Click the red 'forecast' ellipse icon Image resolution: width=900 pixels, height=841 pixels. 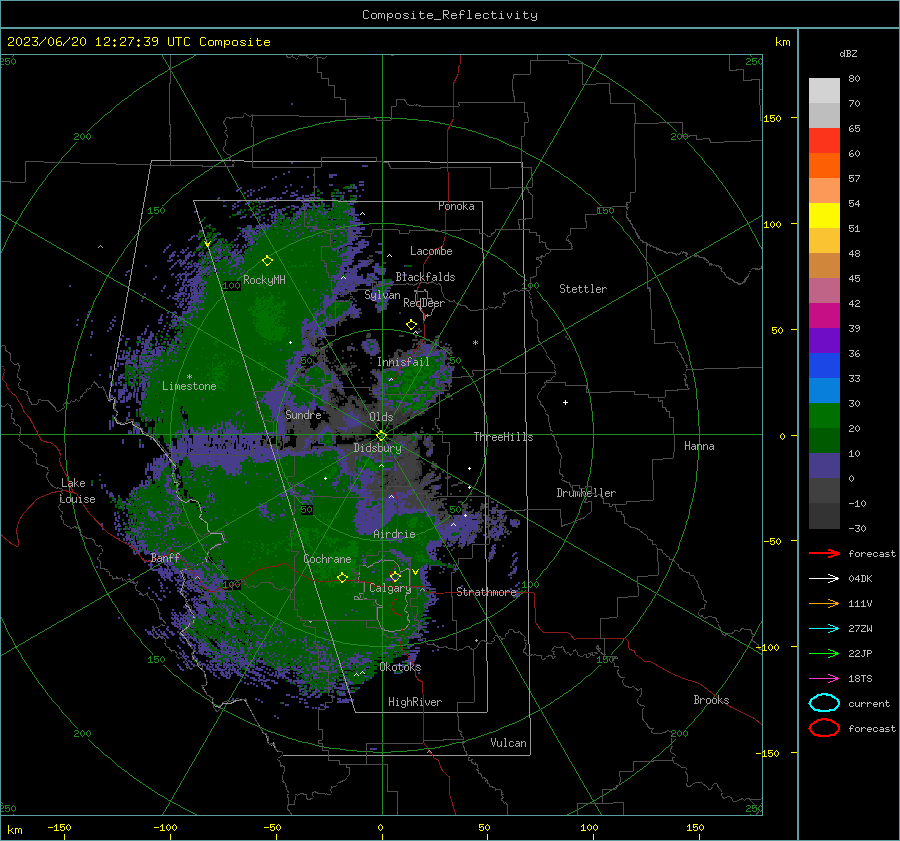pyautogui.click(x=824, y=728)
